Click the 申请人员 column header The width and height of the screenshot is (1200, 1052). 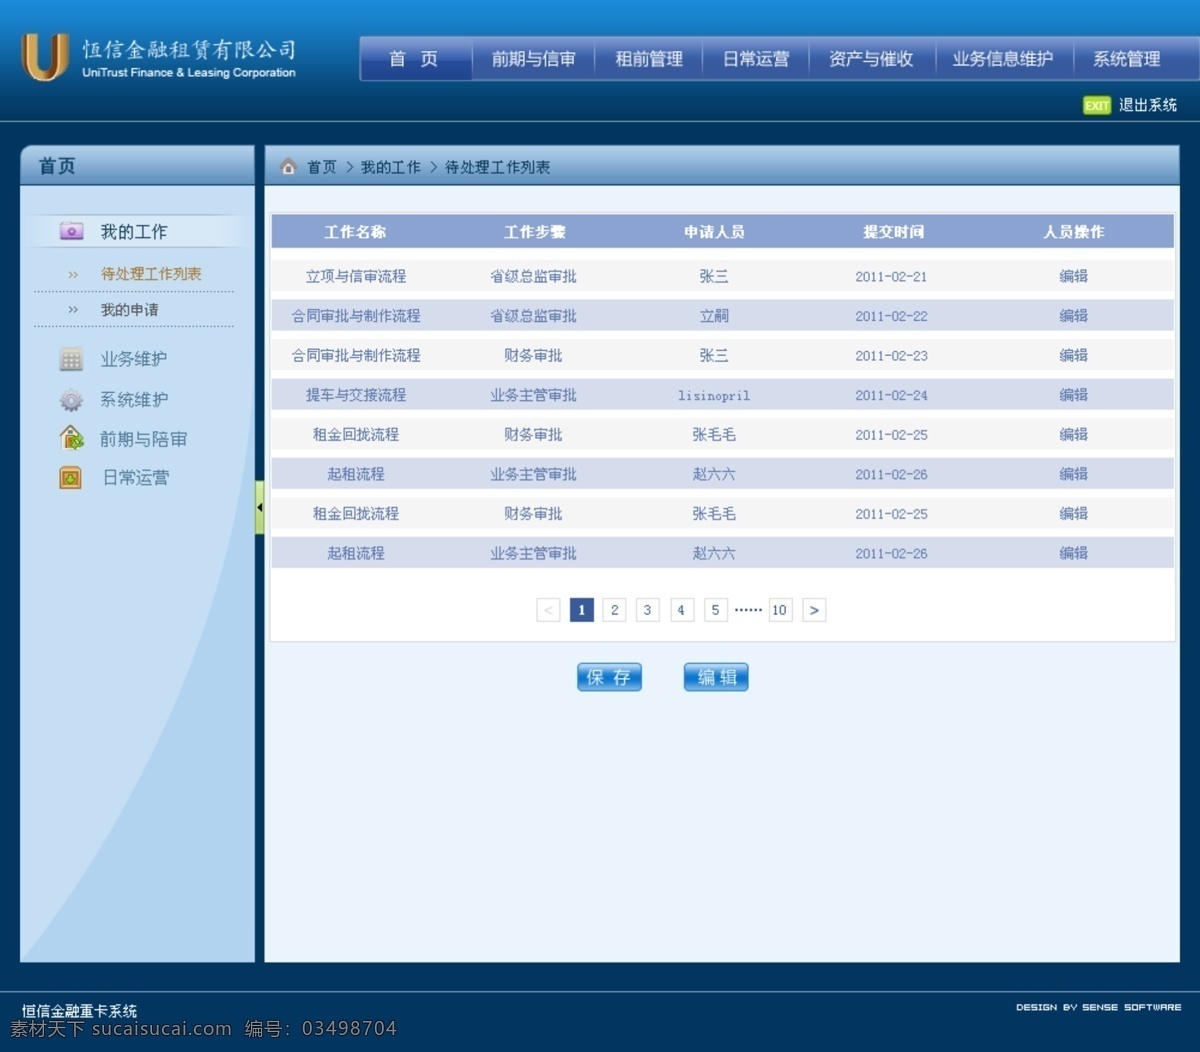pos(714,232)
